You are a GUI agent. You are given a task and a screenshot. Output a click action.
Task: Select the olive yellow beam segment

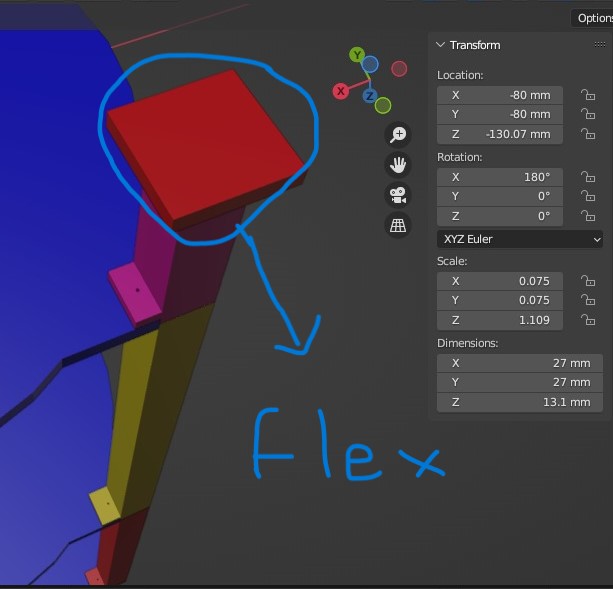156,406
